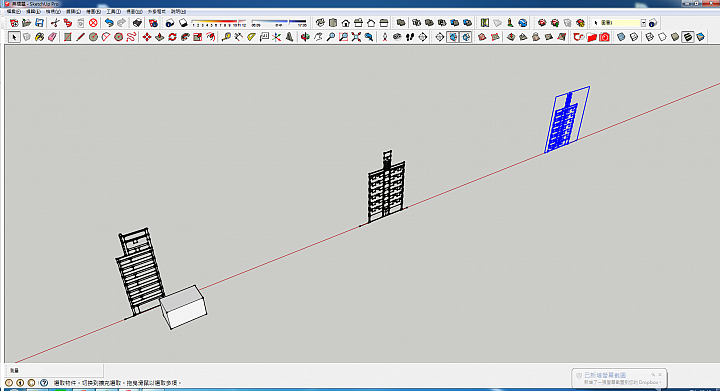Enable Hidden Line face style
720x391 pixels.
tap(662, 37)
